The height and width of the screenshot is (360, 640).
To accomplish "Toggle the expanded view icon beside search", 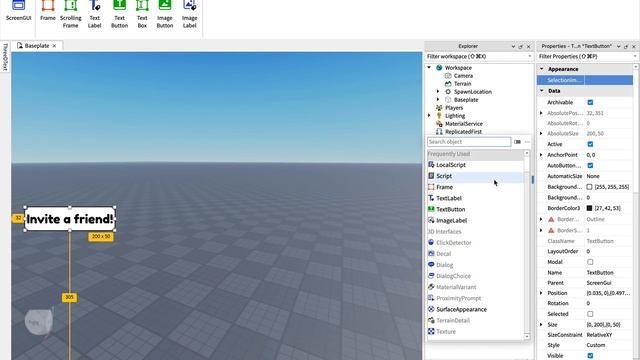I will click(517, 142).
